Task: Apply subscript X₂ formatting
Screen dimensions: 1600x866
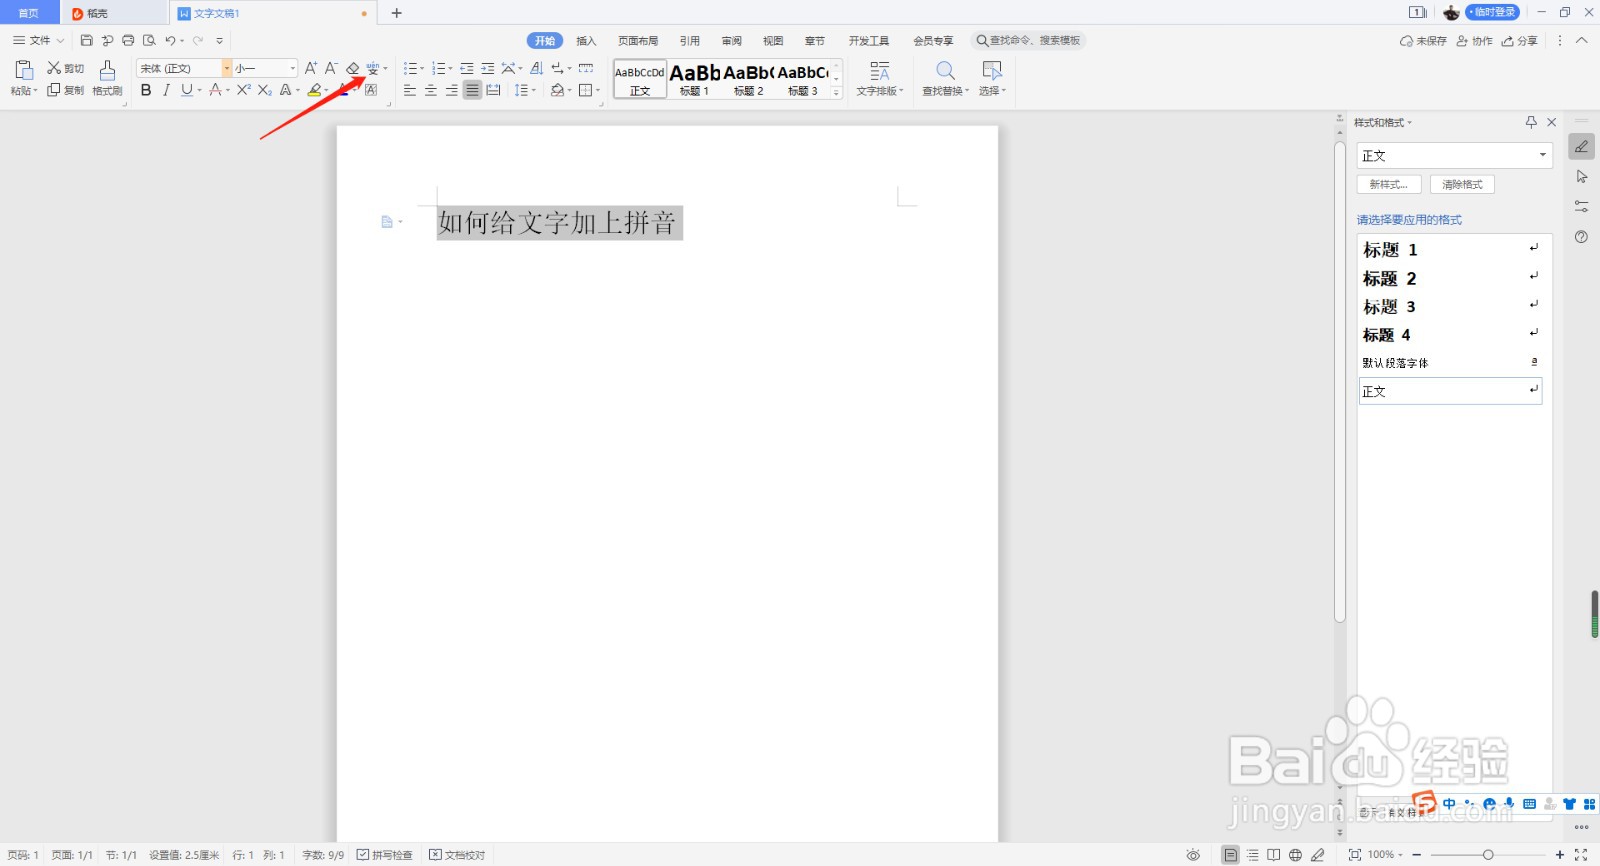Action: (x=264, y=90)
